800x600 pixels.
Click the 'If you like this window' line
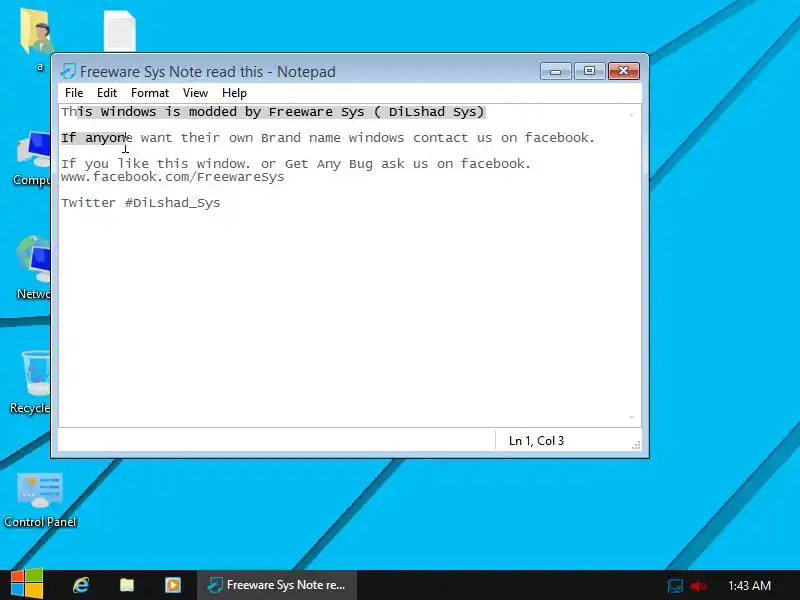[296, 164]
